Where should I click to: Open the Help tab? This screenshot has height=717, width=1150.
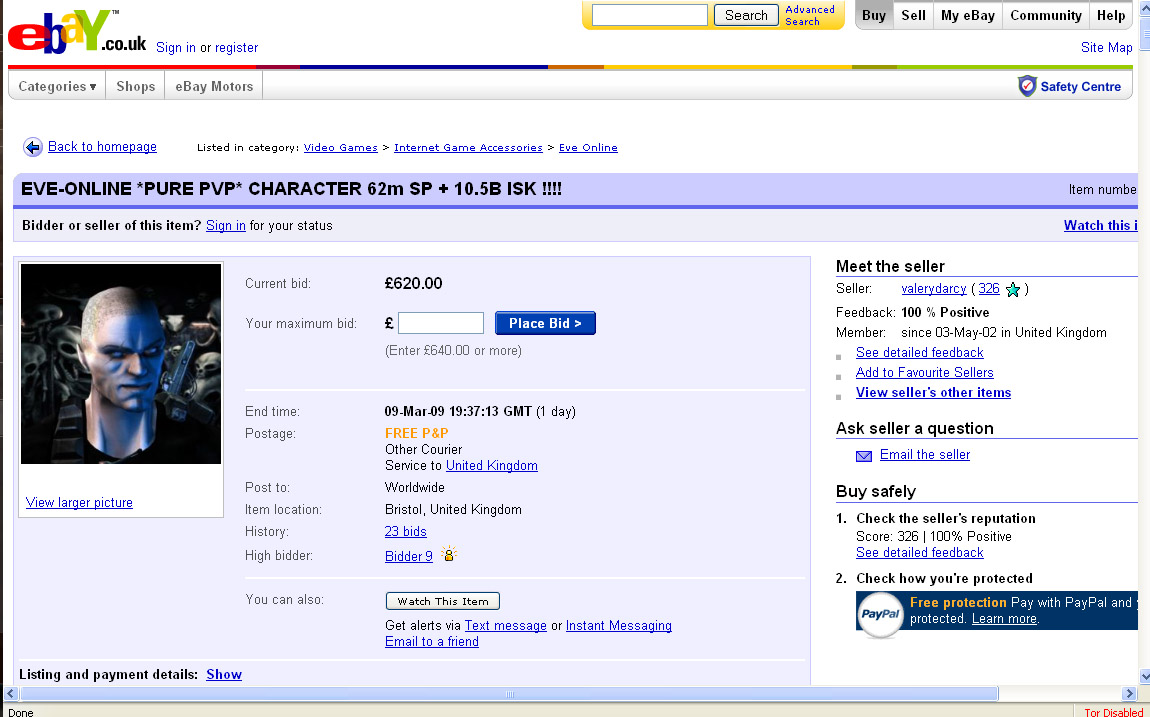point(1111,15)
